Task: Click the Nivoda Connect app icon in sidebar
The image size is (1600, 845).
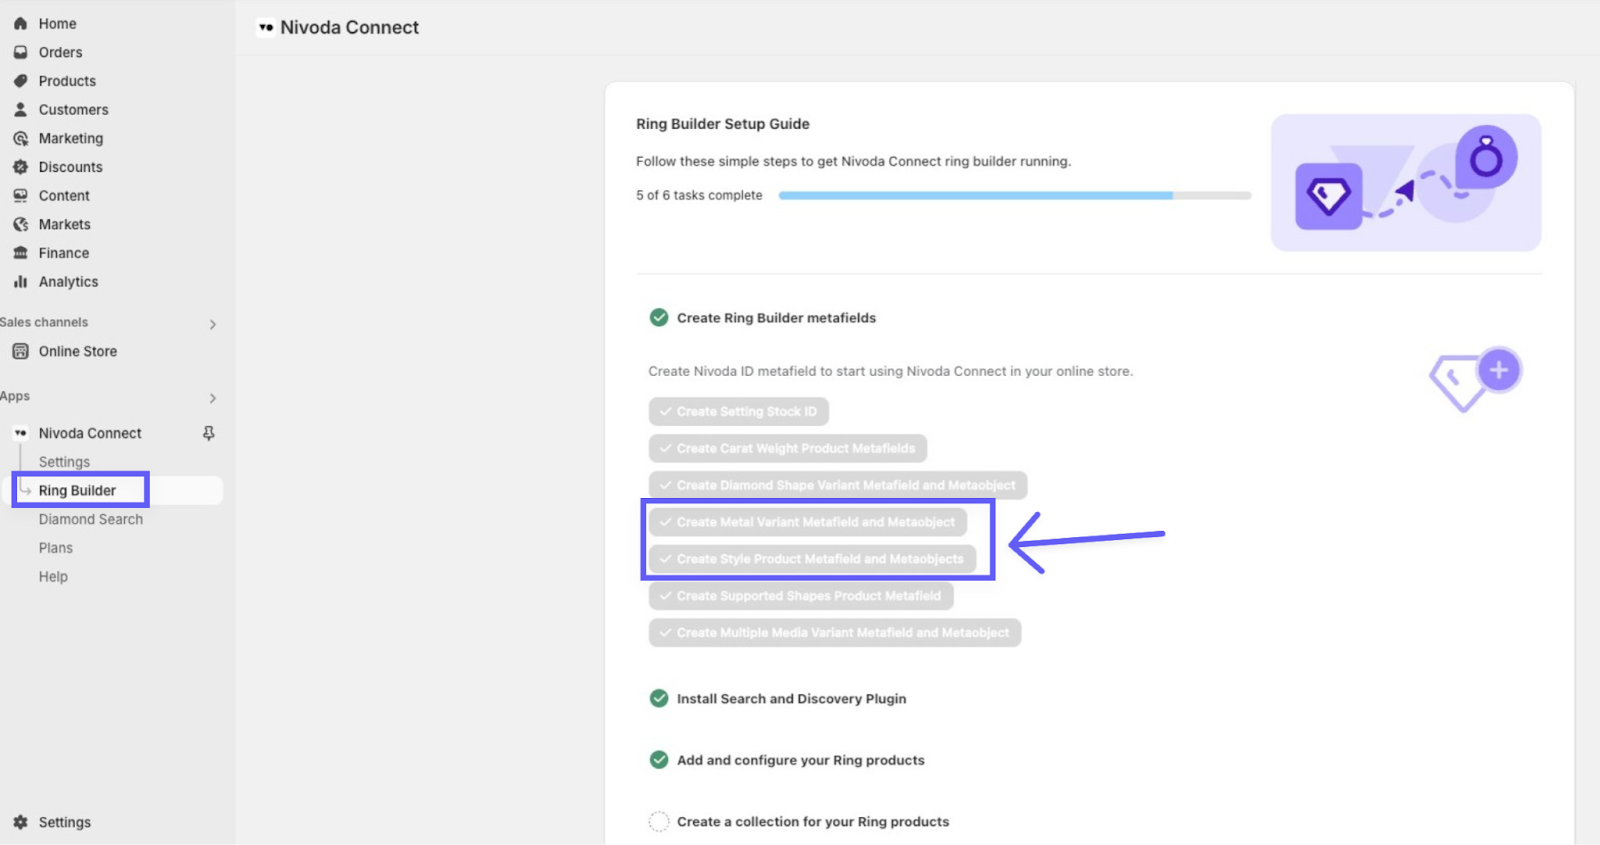Action: tap(20, 433)
